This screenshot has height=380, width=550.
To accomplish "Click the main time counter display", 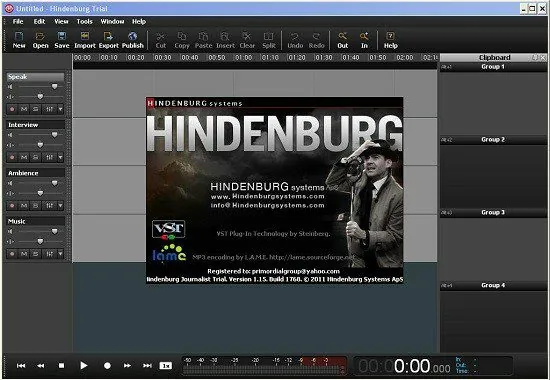I will [x=404, y=366].
